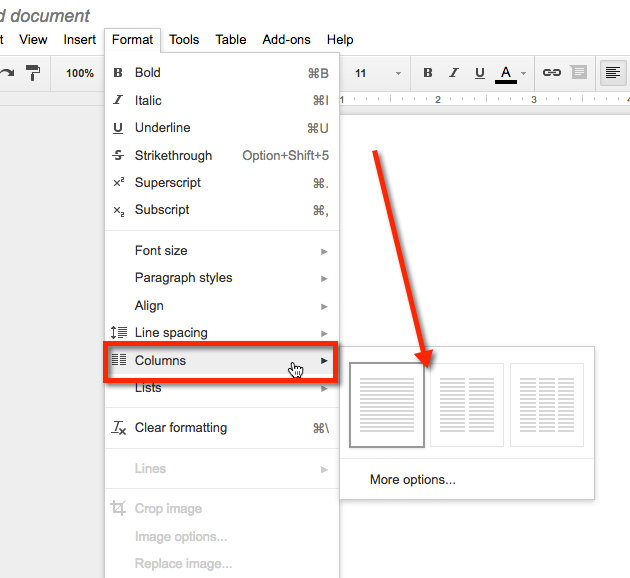Click the insert comment icon in toolbar

tap(579, 72)
